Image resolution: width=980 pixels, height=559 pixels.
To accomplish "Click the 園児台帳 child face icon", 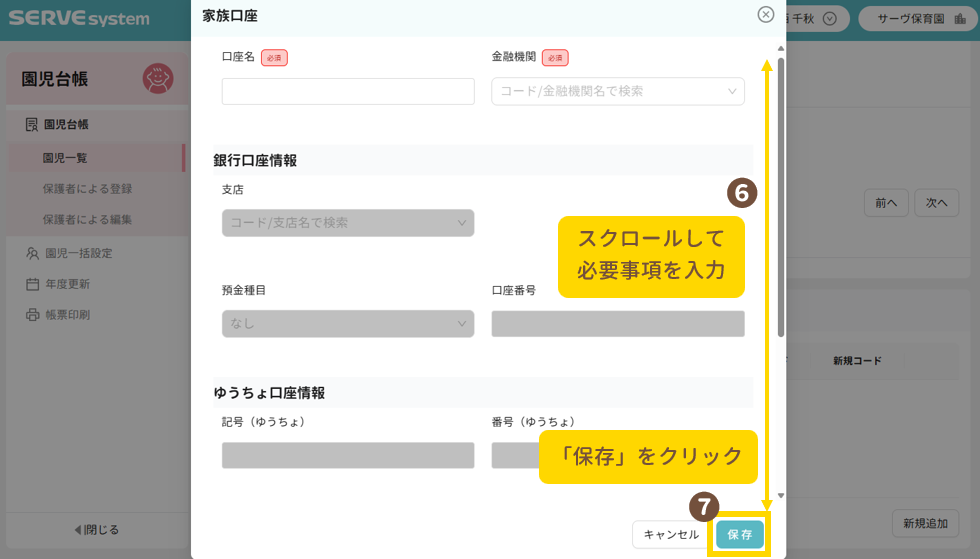I will click(x=158, y=78).
